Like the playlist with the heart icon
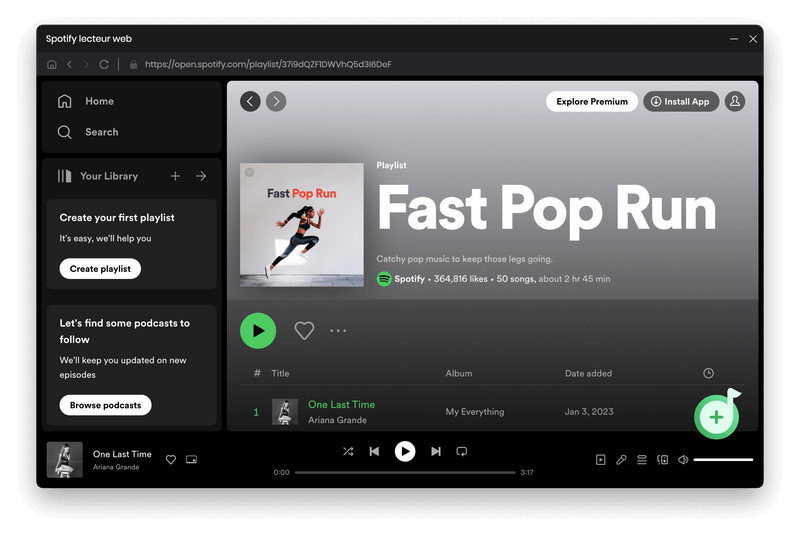The width and height of the screenshot is (800, 536). 304,330
